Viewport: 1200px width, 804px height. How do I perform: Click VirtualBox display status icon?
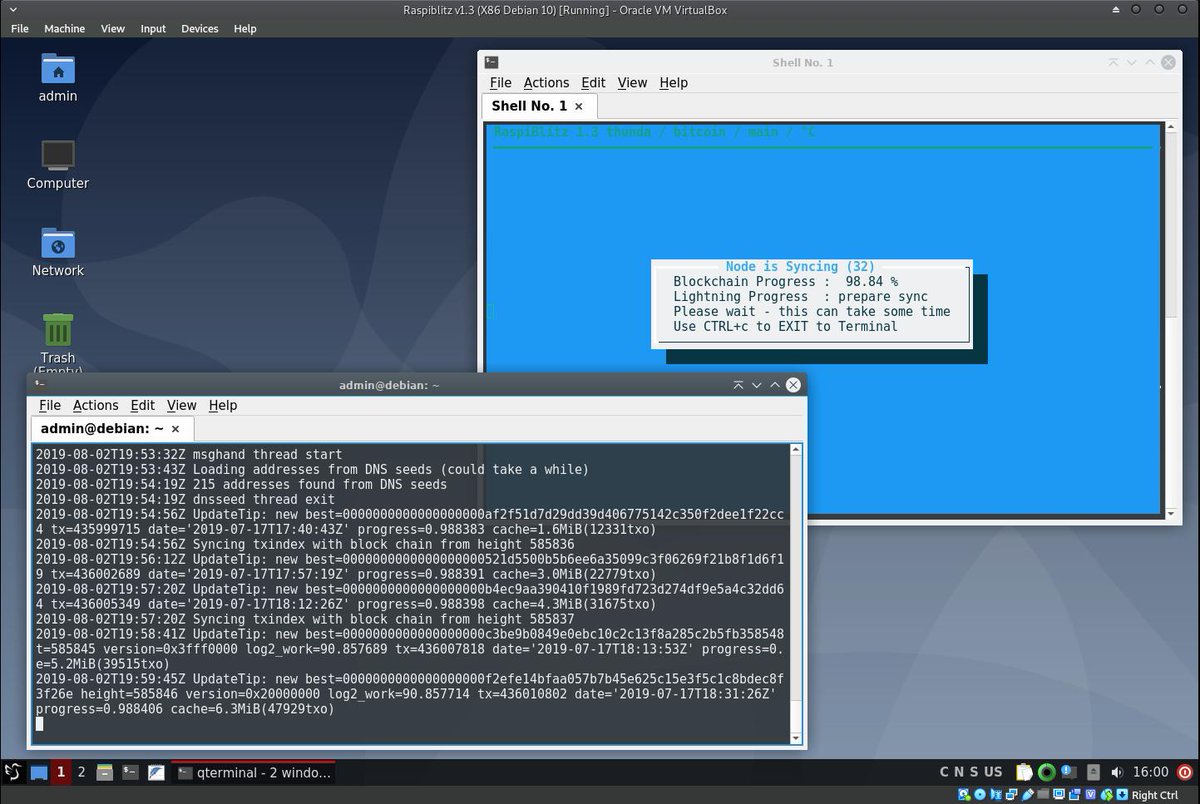1059,795
